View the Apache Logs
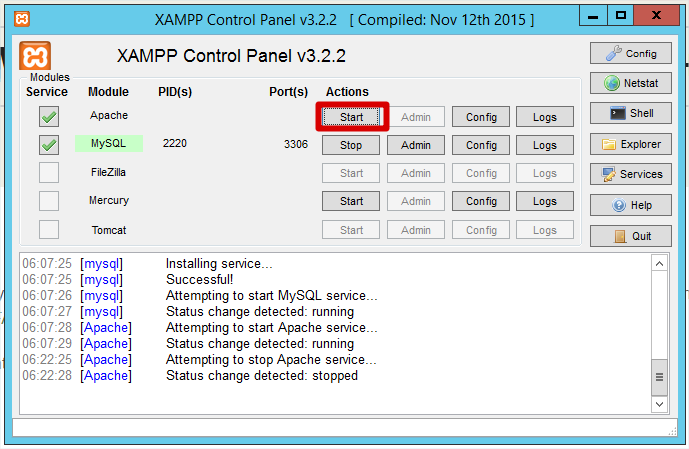The width and height of the screenshot is (689, 449). (x=545, y=117)
